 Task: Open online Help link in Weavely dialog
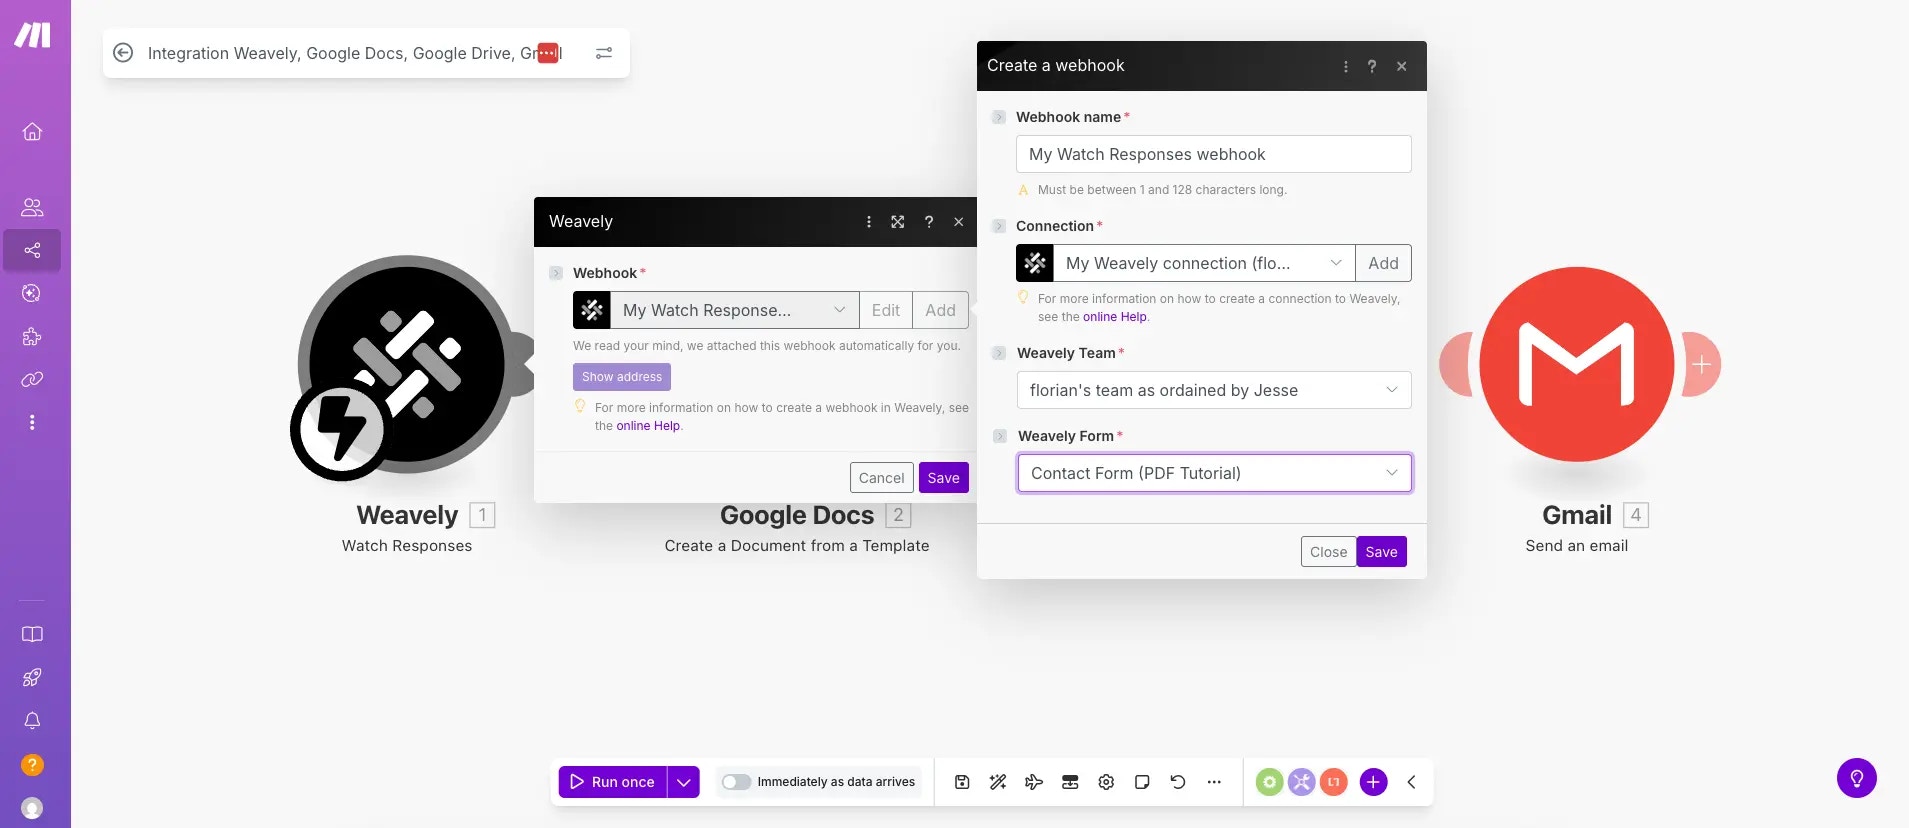coord(648,426)
